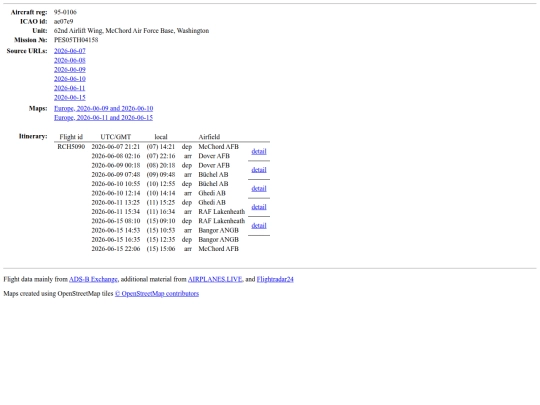Click local time (15) 15:06

161,249
